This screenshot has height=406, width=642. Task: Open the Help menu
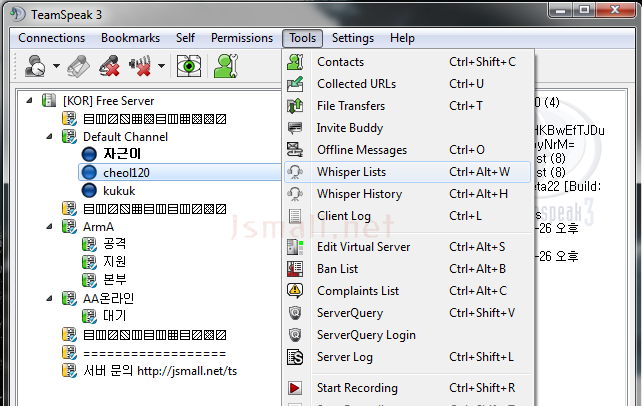[402, 38]
